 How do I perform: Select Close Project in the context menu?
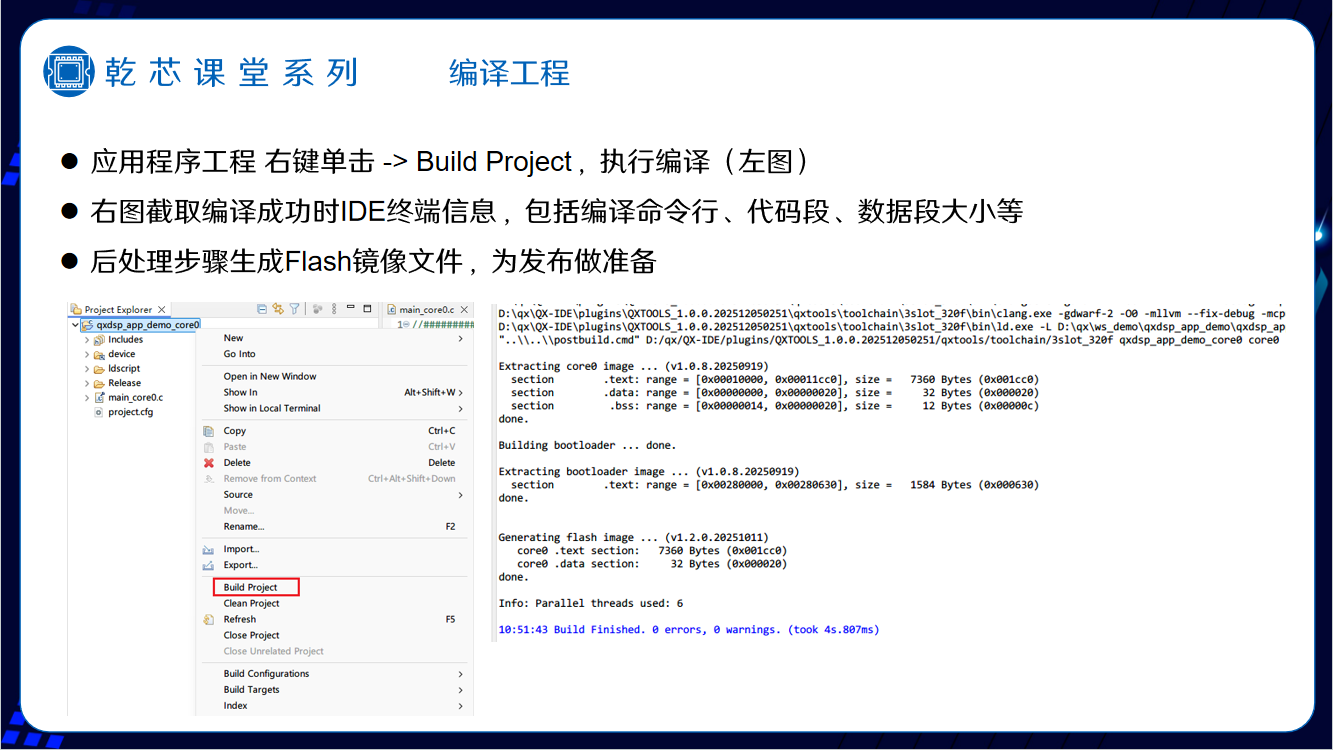(251, 635)
